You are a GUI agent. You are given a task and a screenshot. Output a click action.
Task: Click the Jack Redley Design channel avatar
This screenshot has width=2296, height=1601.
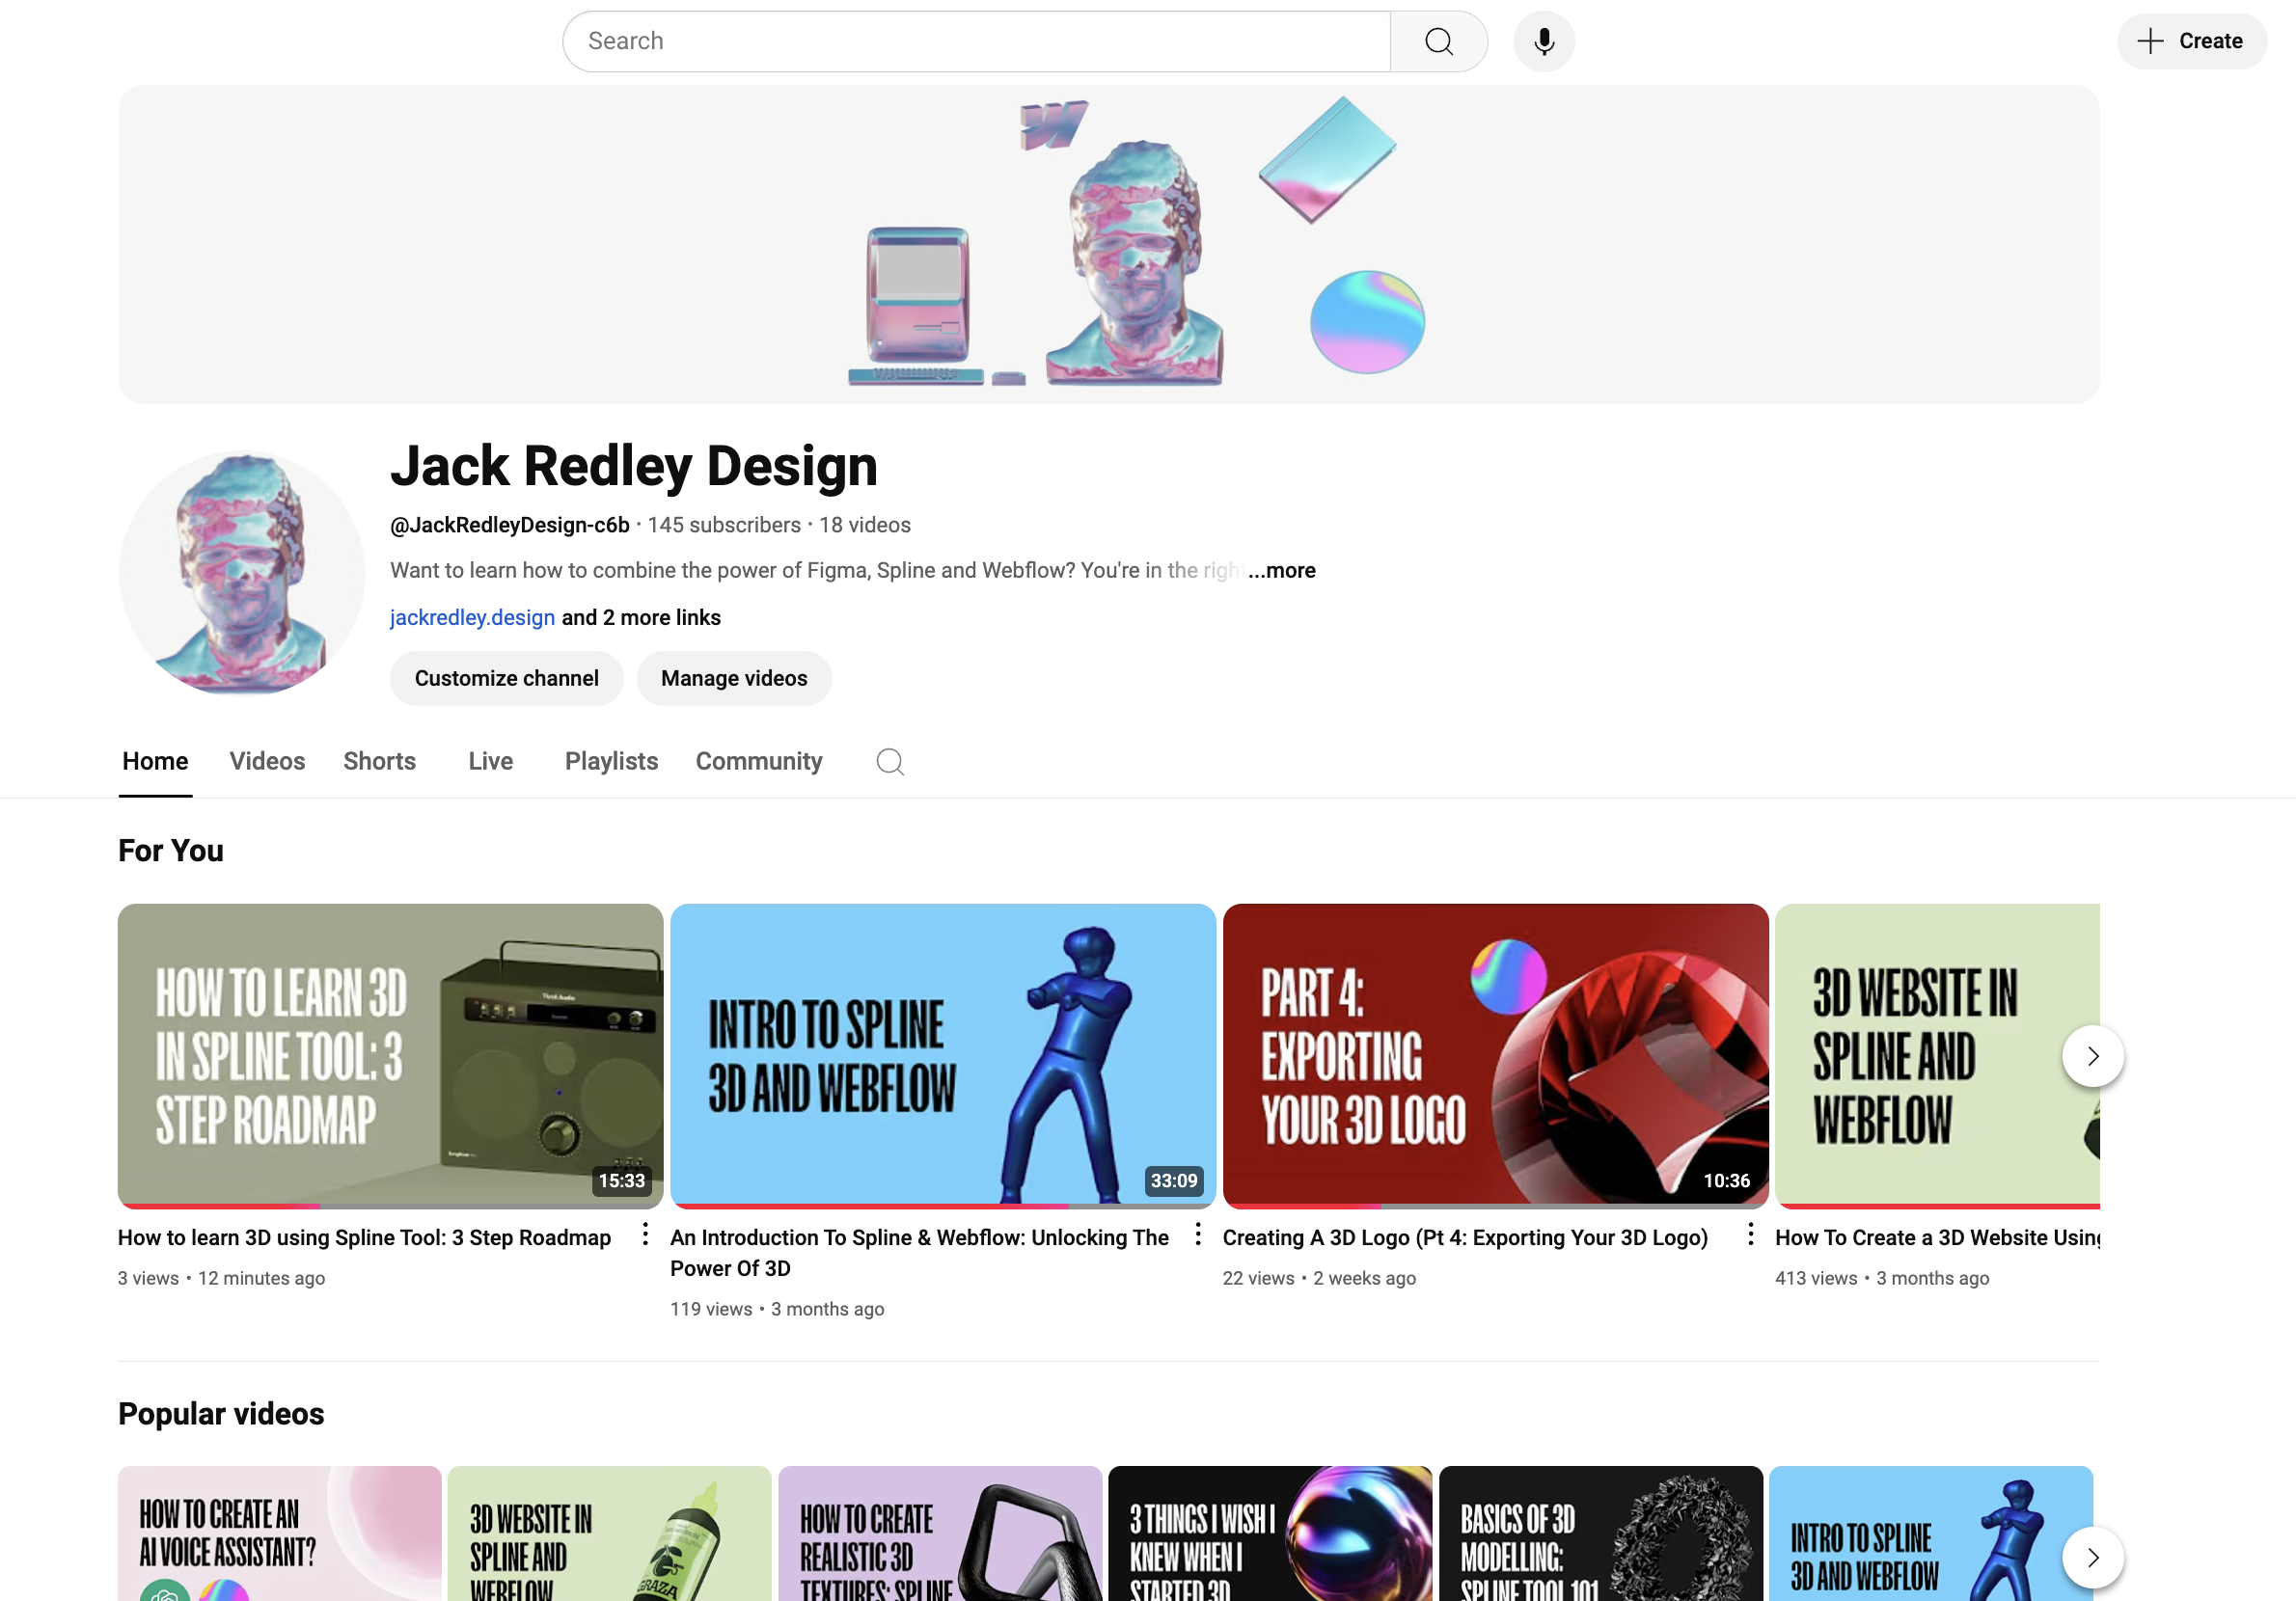(241, 573)
